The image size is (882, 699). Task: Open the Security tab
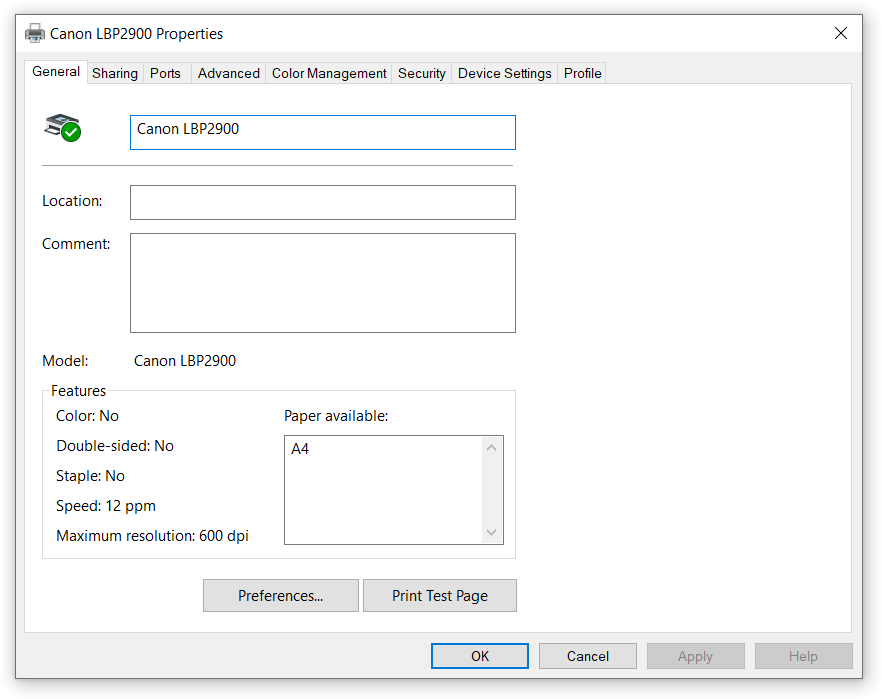[x=421, y=73]
